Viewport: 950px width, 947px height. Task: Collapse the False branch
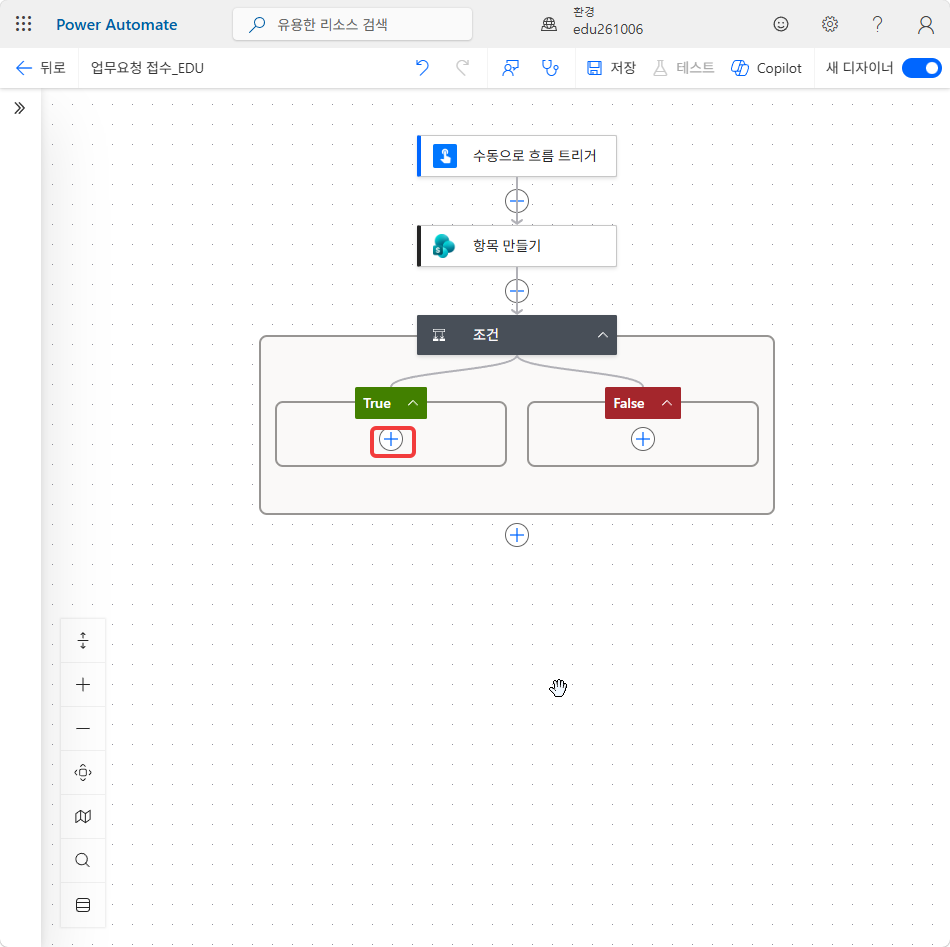(666, 403)
